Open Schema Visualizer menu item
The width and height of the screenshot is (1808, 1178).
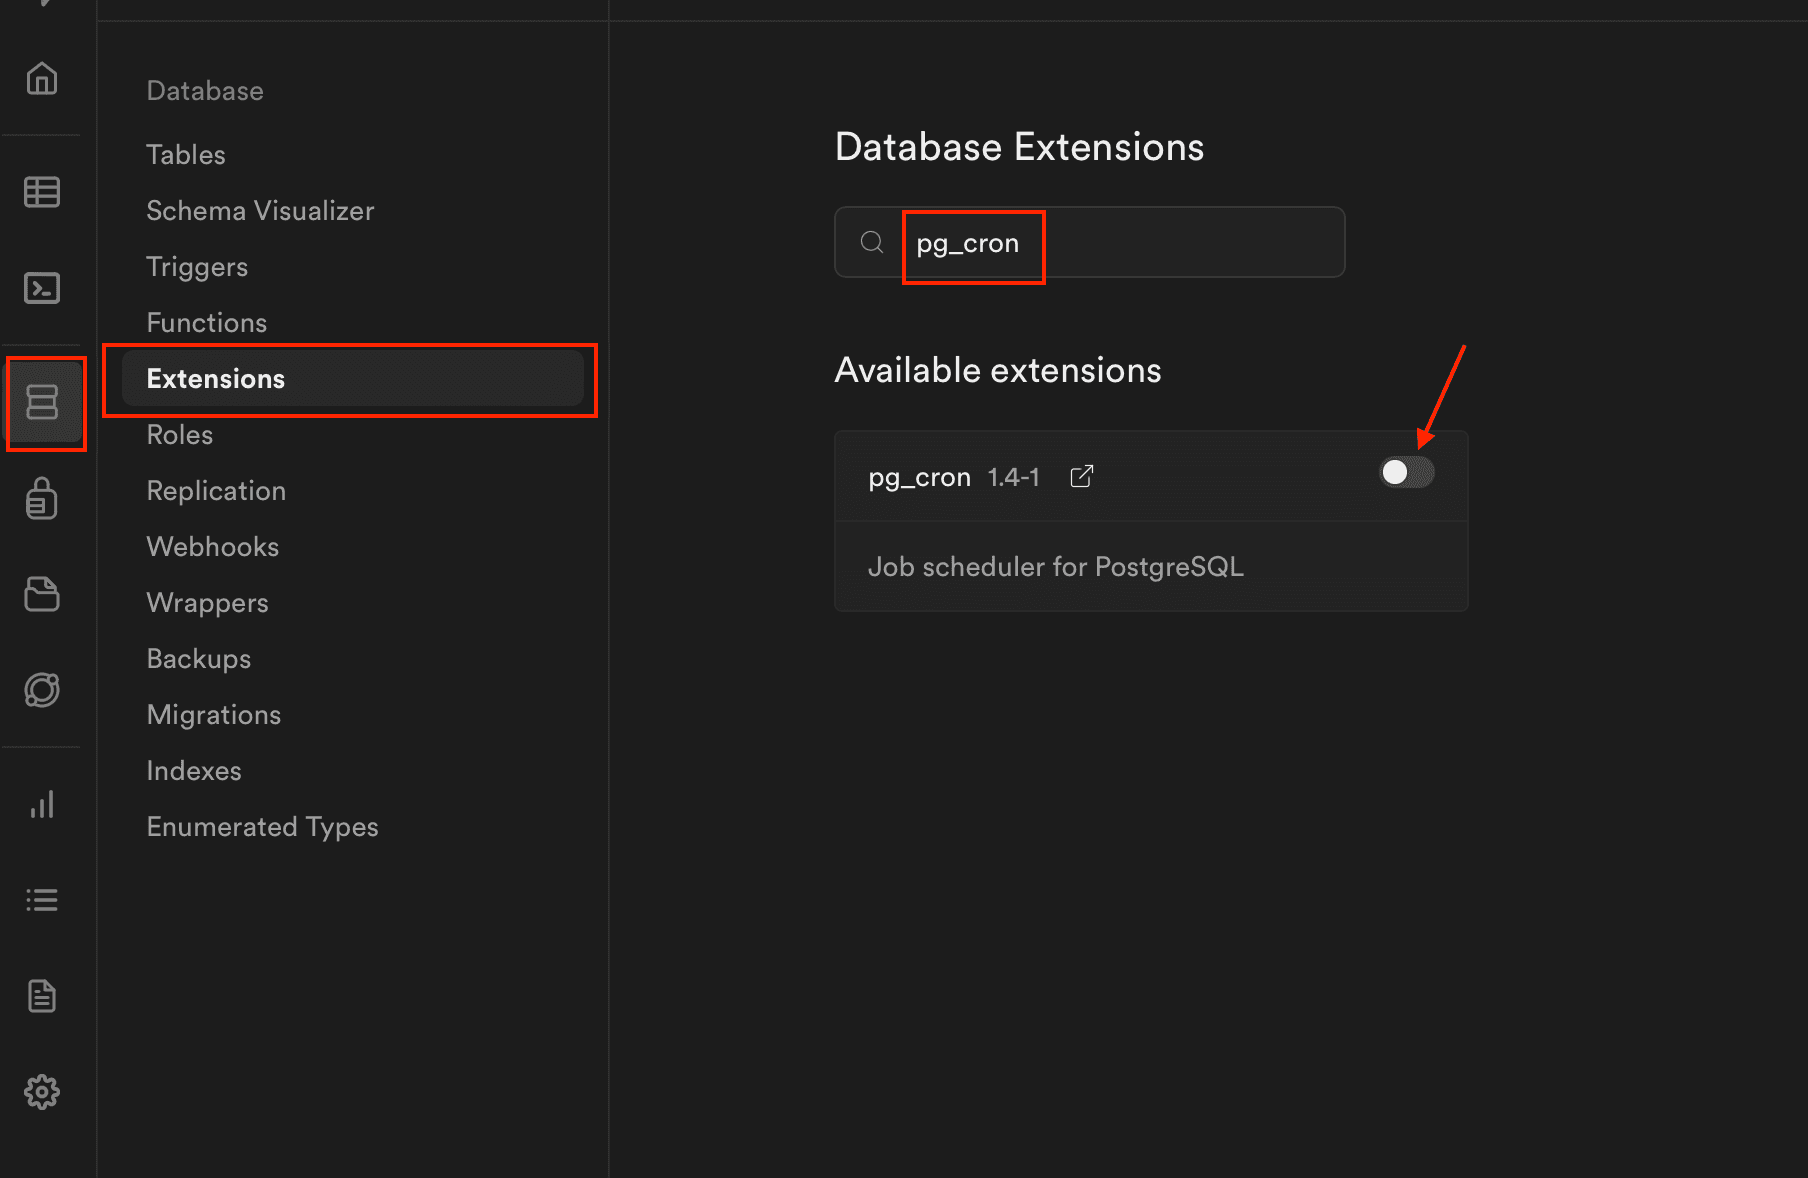tap(260, 211)
